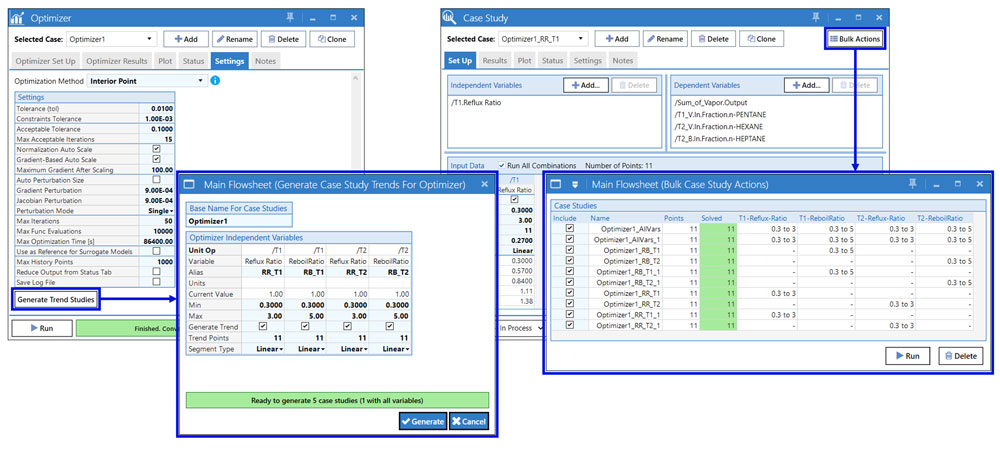Screen dimensions: 1000x450
Task: Run the Optimizer
Action: click(x=42, y=328)
